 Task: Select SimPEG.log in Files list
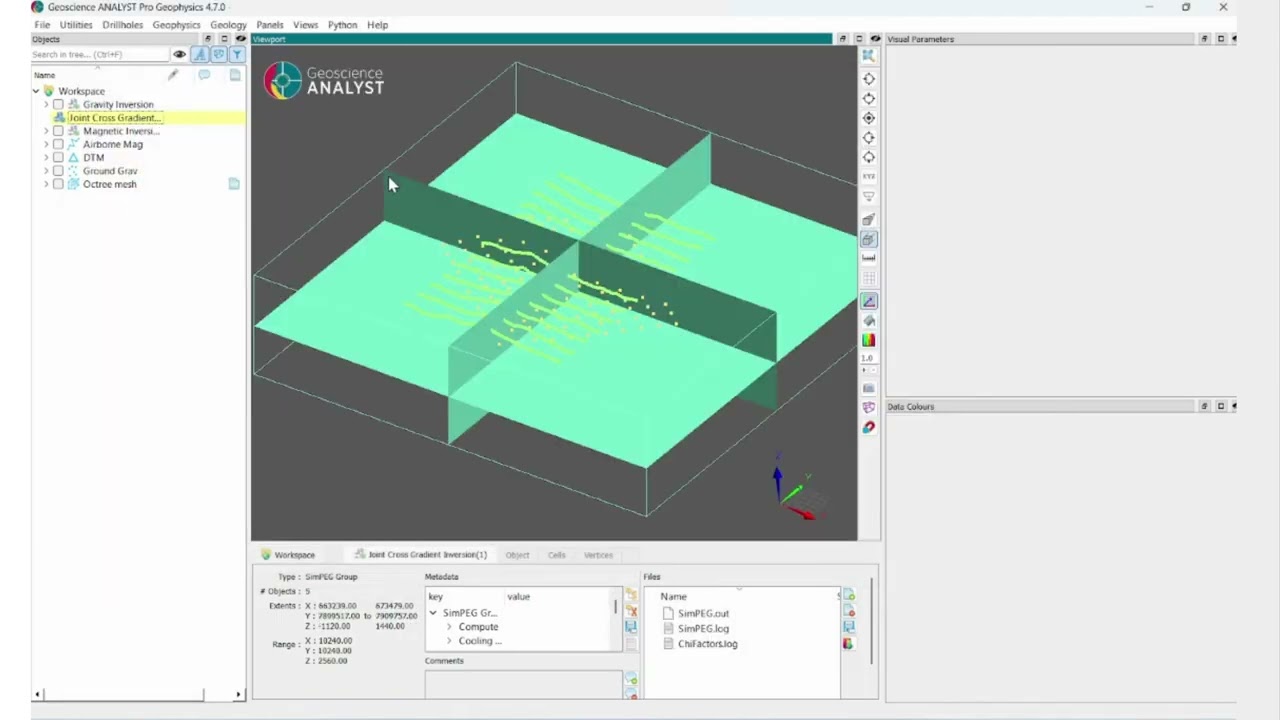(703, 628)
